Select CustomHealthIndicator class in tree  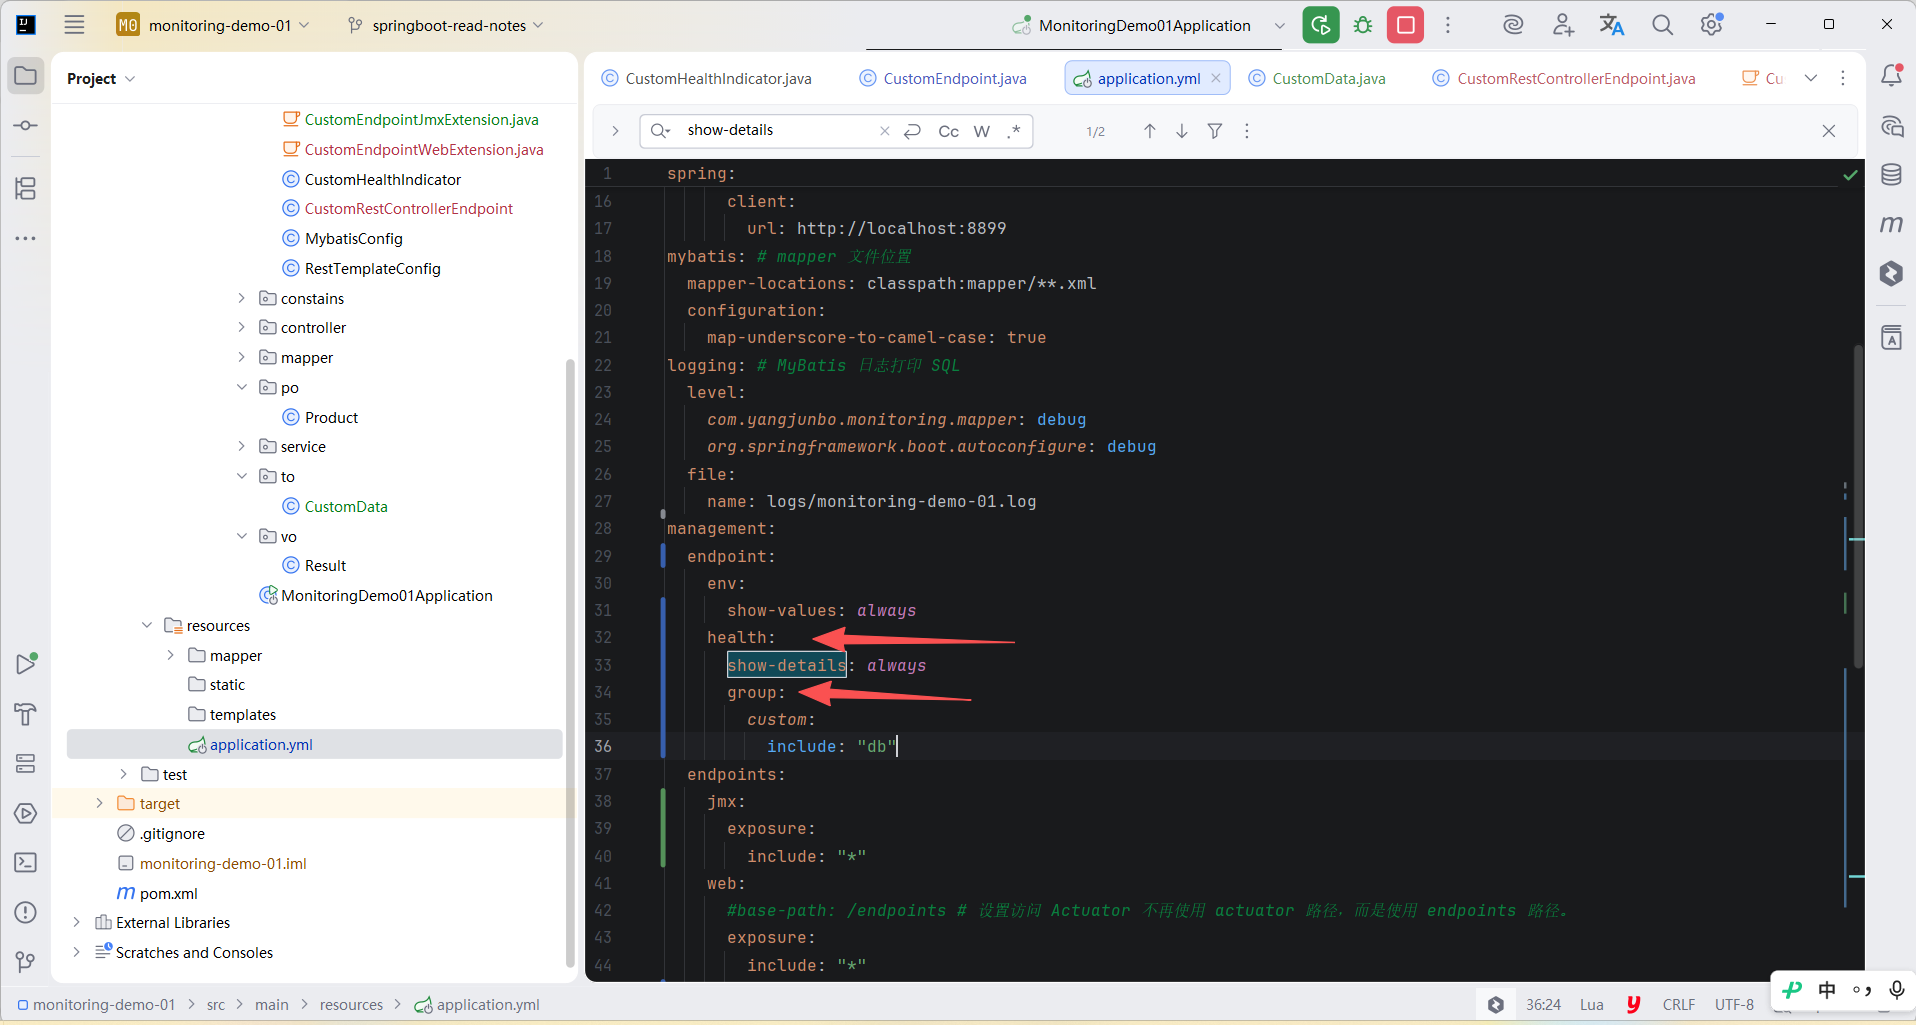[x=383, y=179]
